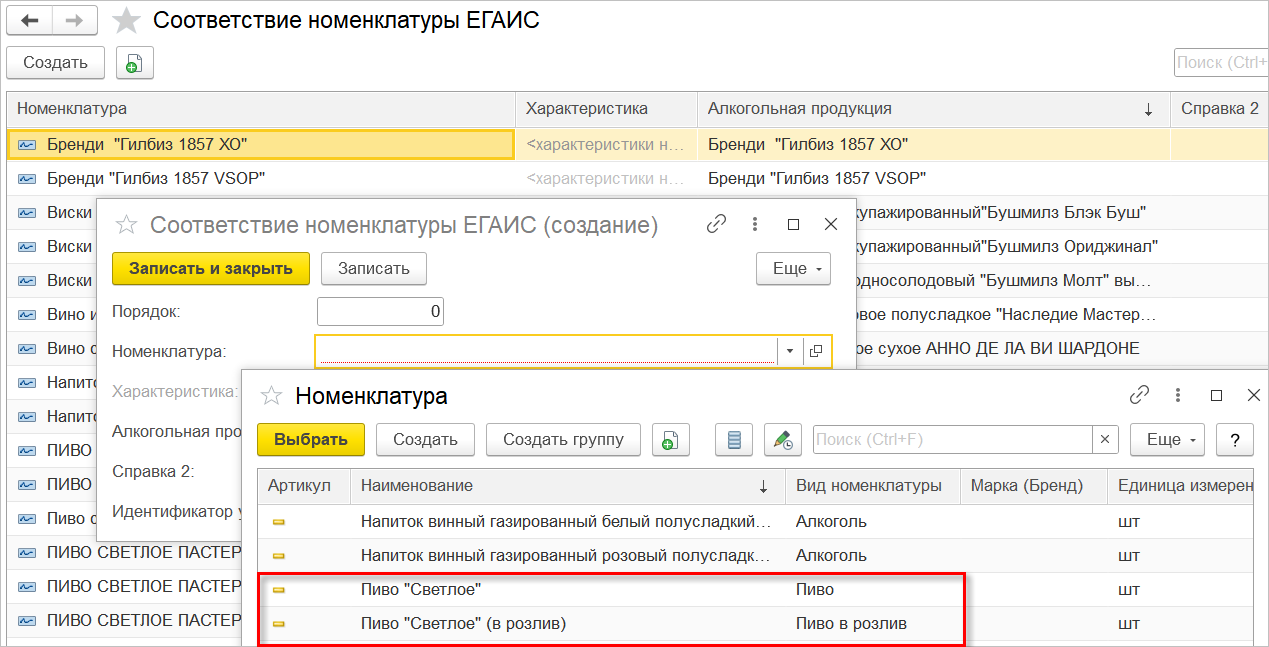Click the favorites star next to main title
Image resolution: width=1269 pixels, height=647 pixels.
[126, 21]
